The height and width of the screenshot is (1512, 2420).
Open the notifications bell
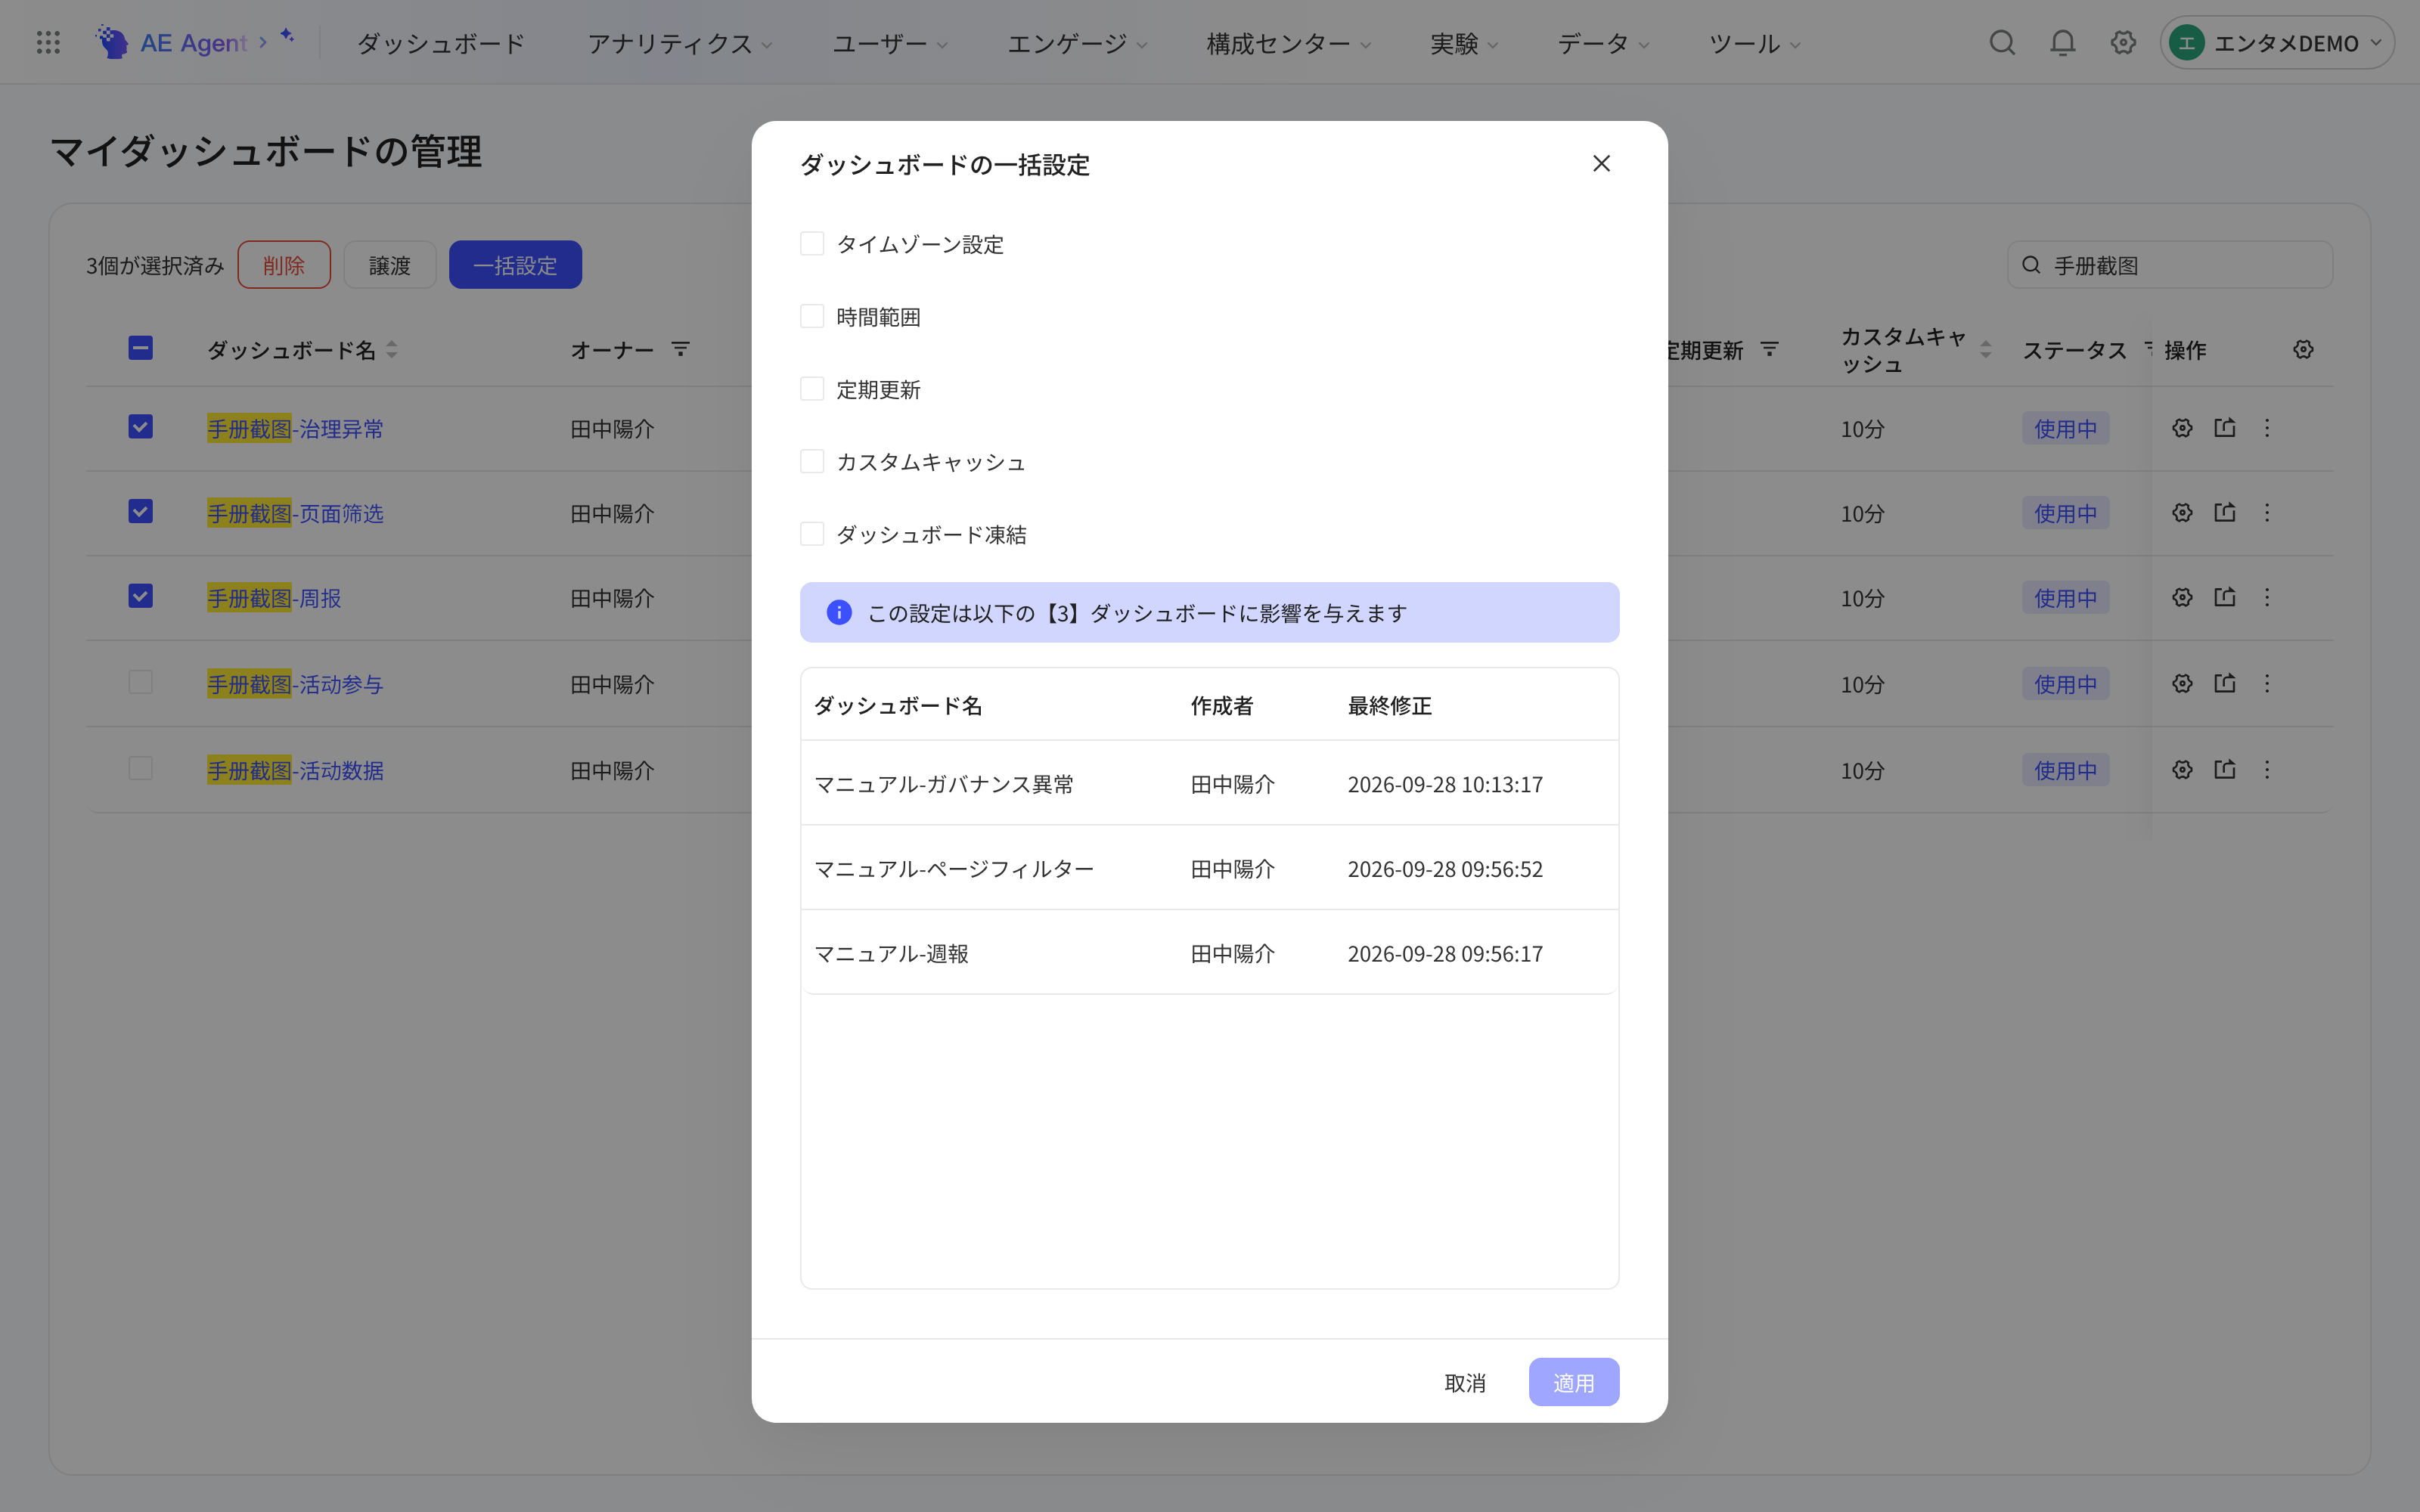coord(2062,42)
